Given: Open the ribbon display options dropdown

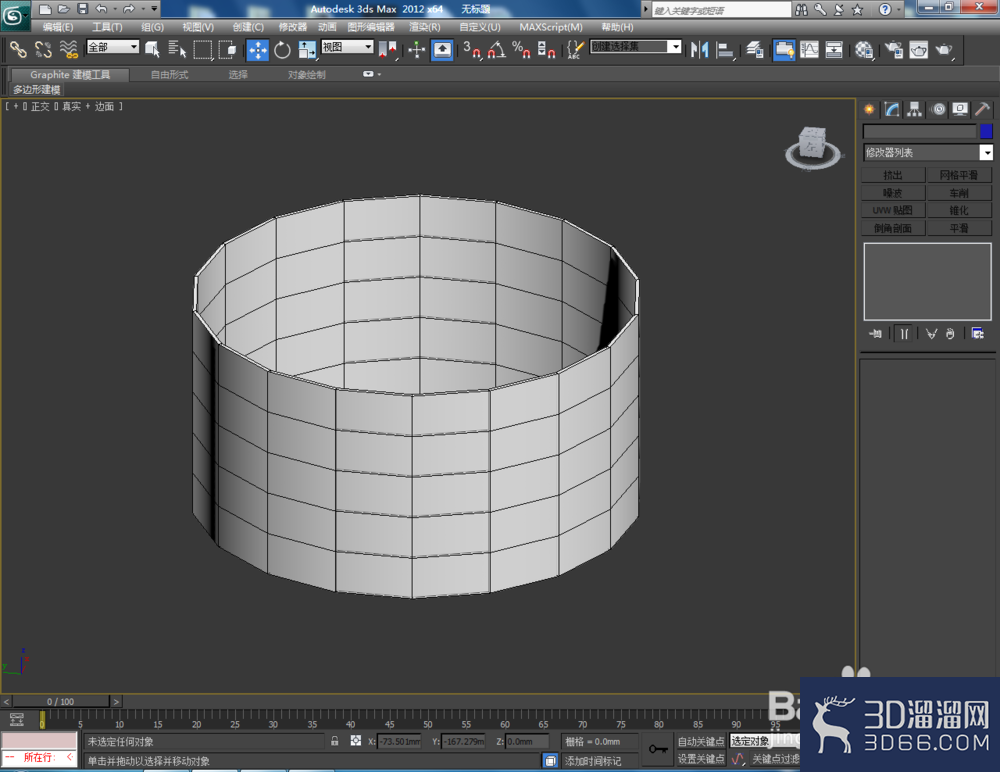Looking at the screenshot, I should [371, 74].
